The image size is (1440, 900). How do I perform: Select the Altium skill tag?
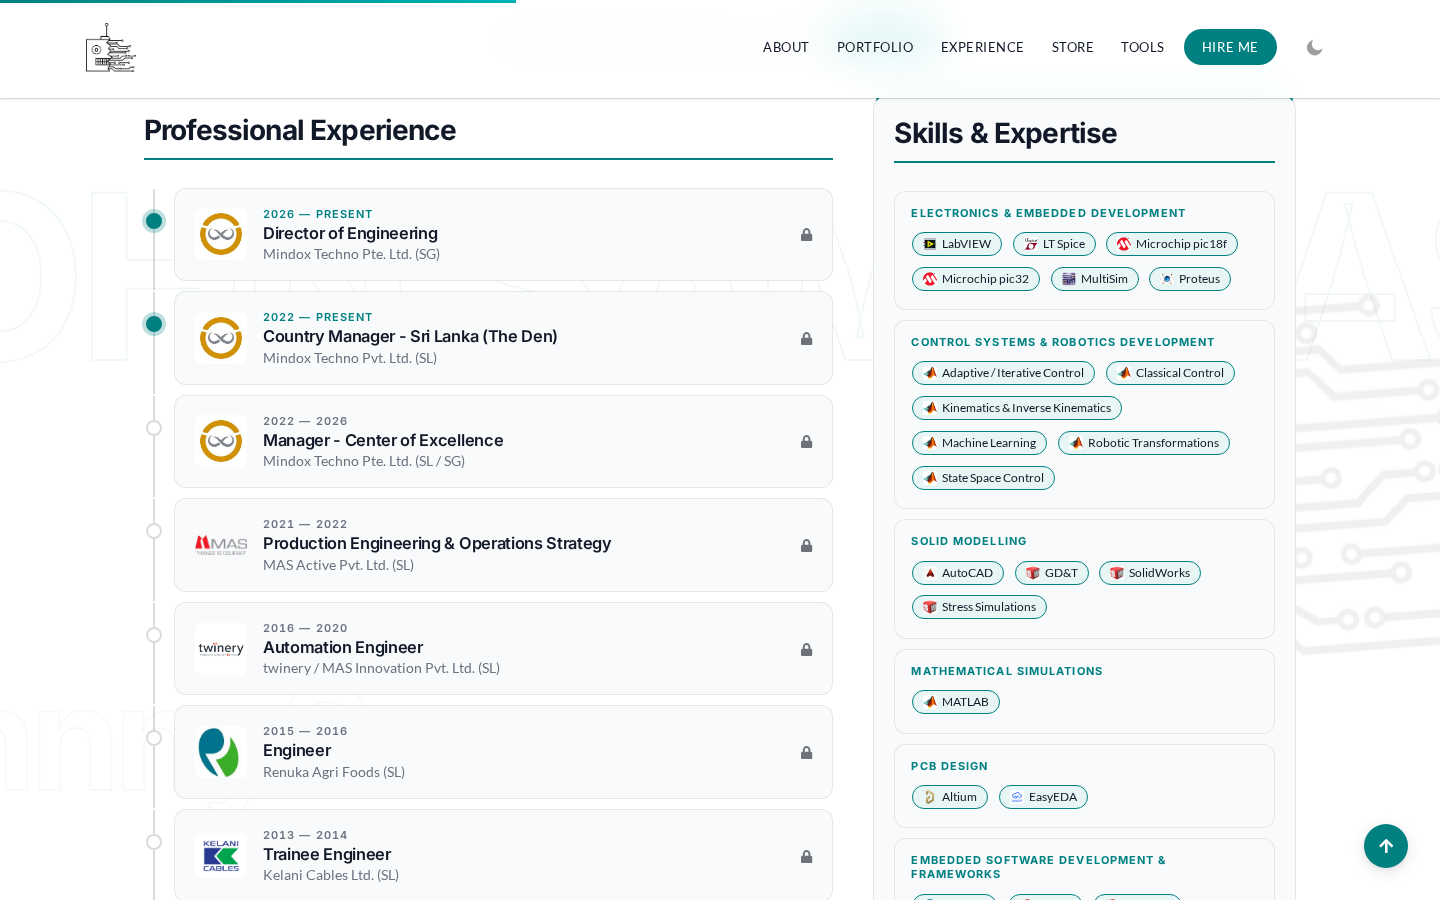[x=950, y=797]
